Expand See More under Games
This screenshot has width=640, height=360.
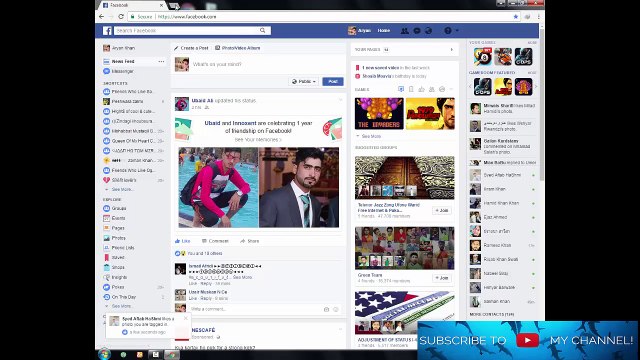(371, 136)
